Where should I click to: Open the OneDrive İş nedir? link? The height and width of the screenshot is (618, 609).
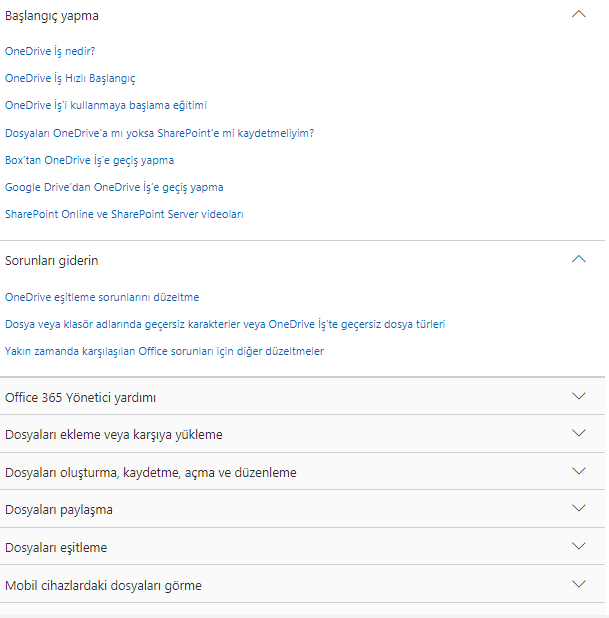click(x=50, y=51)
